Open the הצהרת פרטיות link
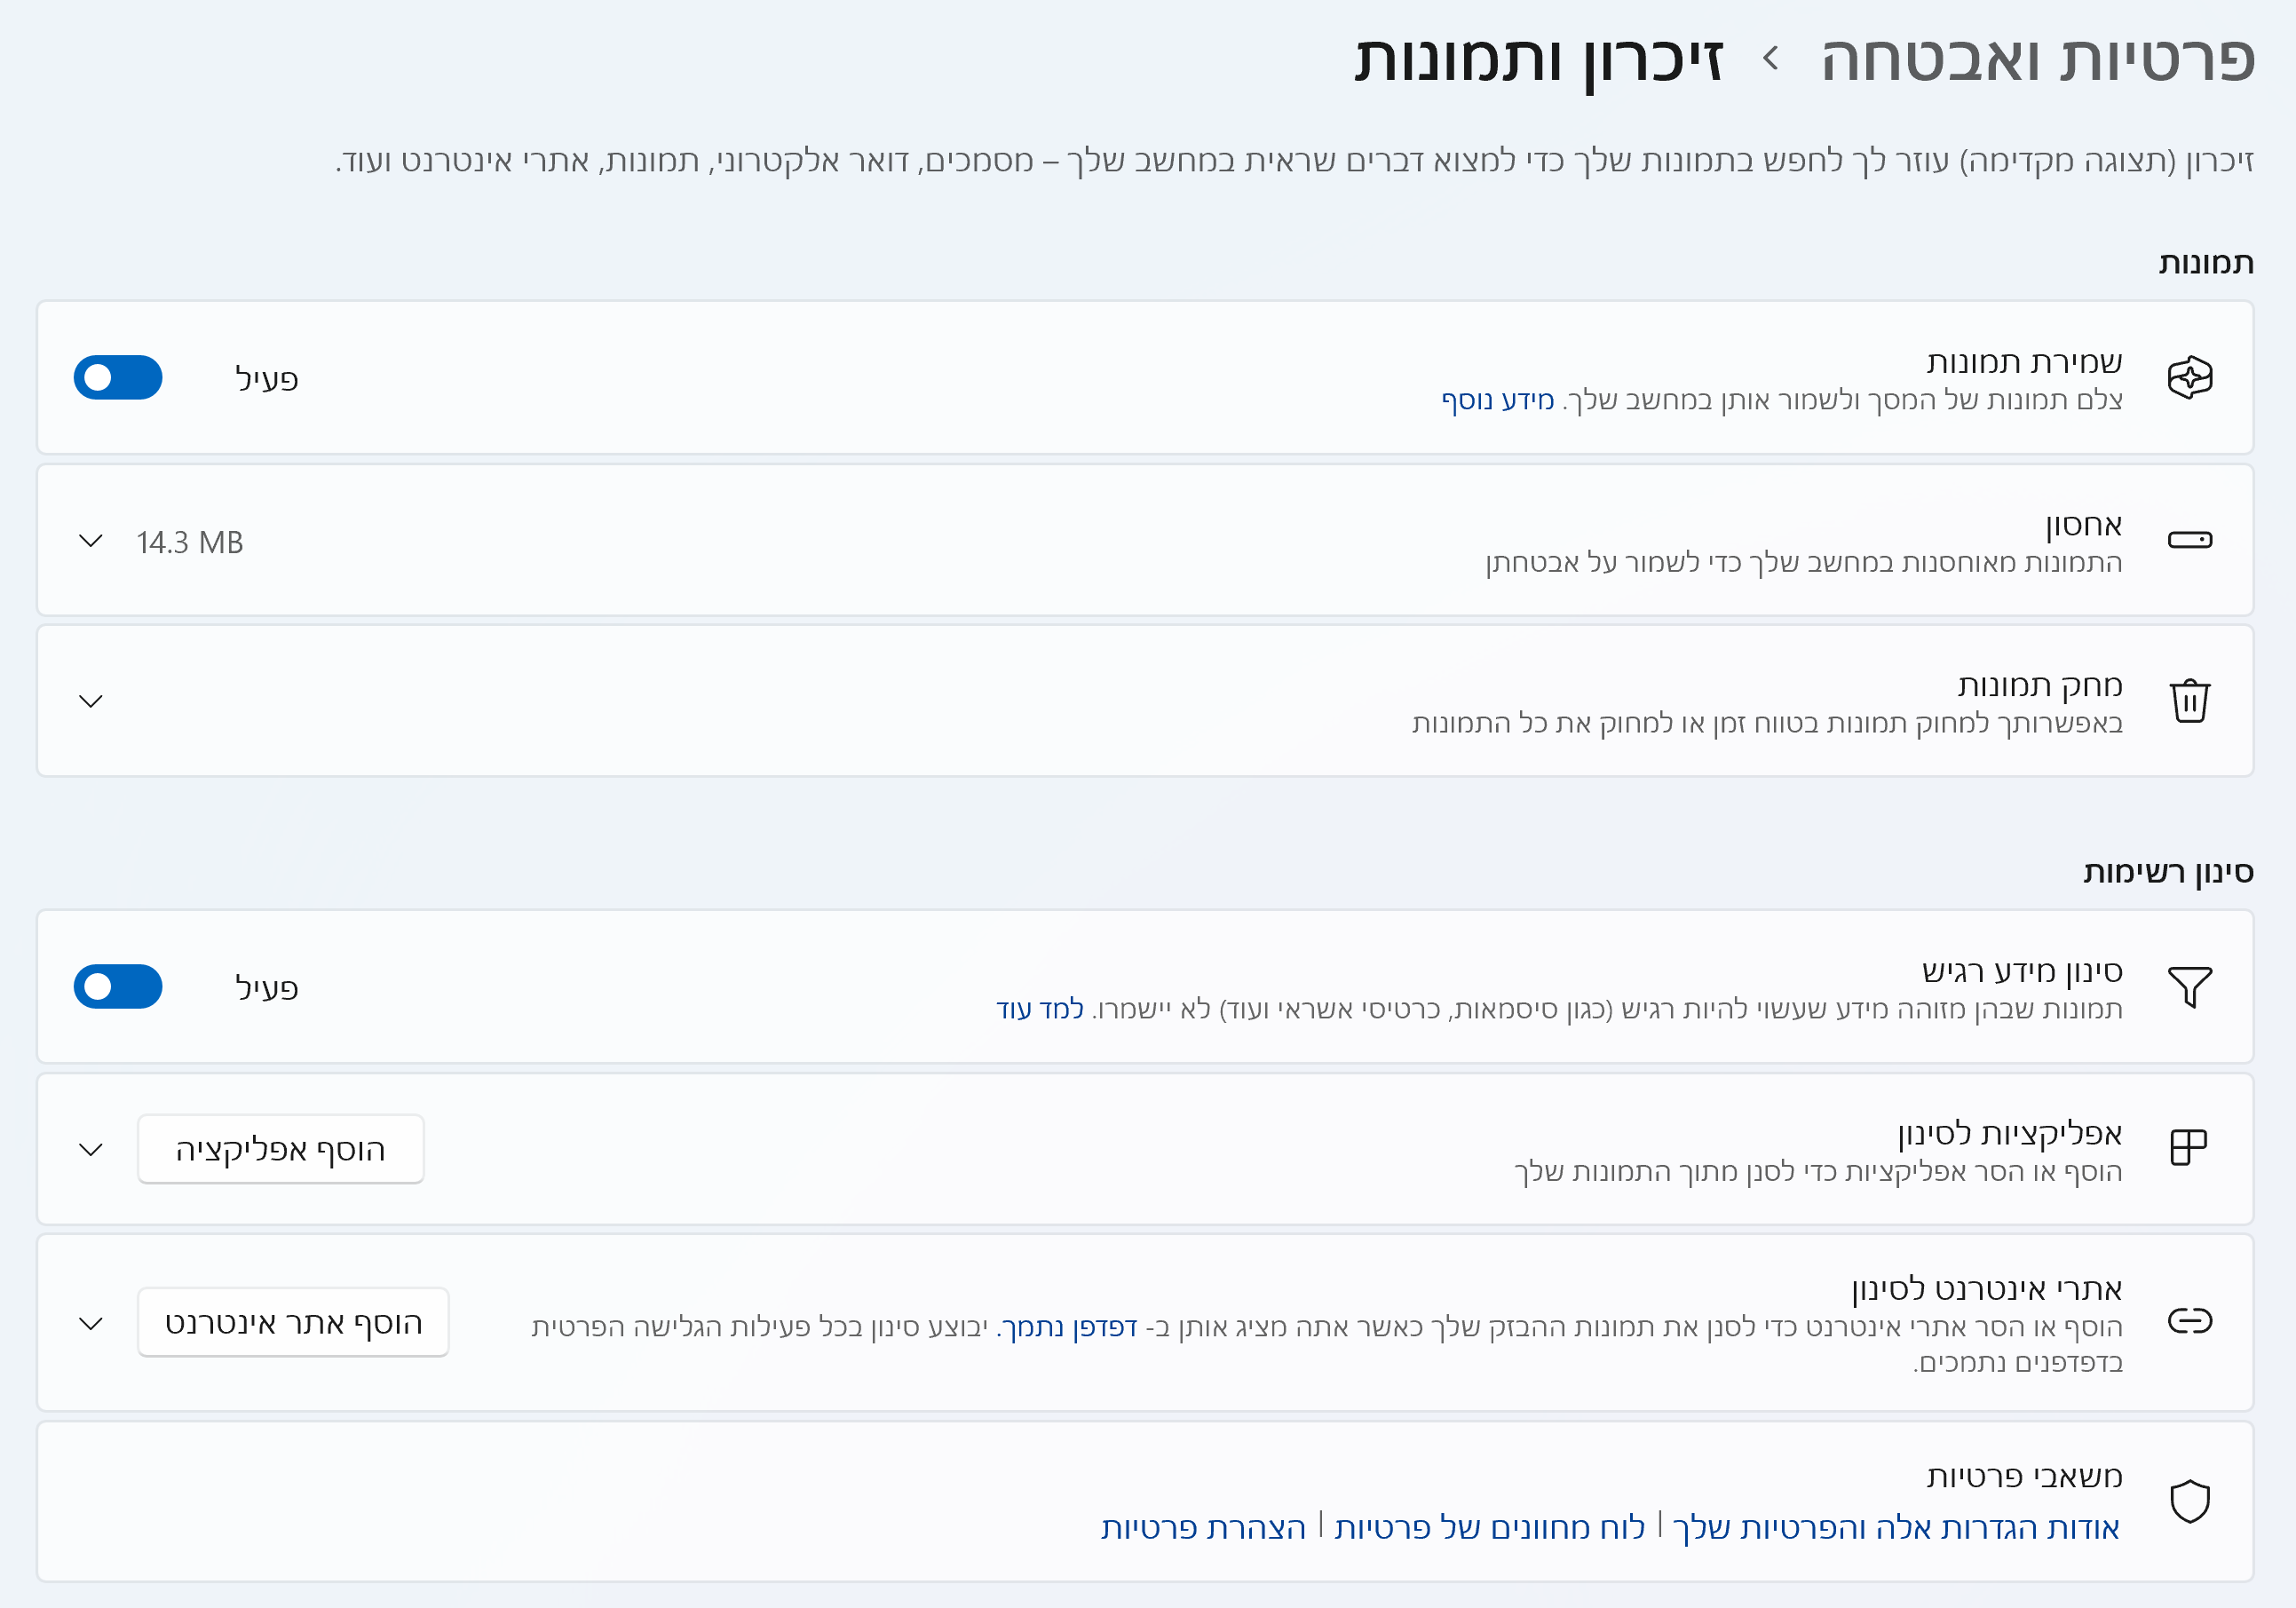Viewport: 2296px width, 1608px height. click(1204, 1527)
